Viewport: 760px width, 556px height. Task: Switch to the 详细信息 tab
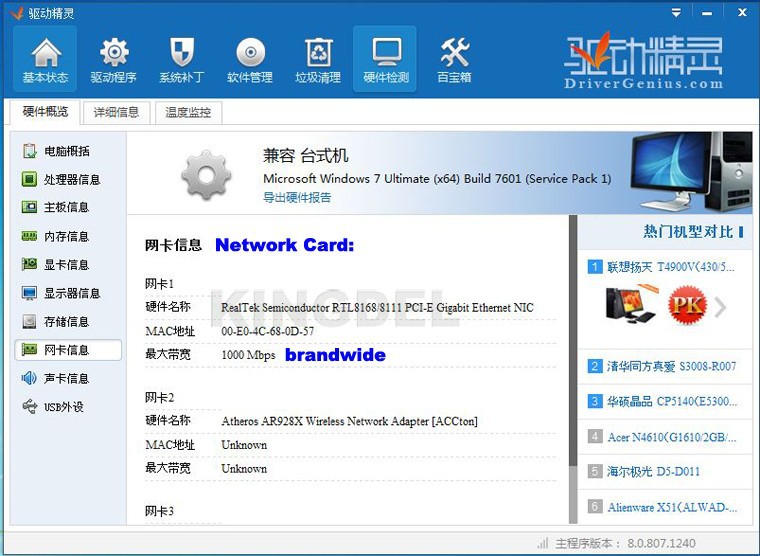[116, 112]
